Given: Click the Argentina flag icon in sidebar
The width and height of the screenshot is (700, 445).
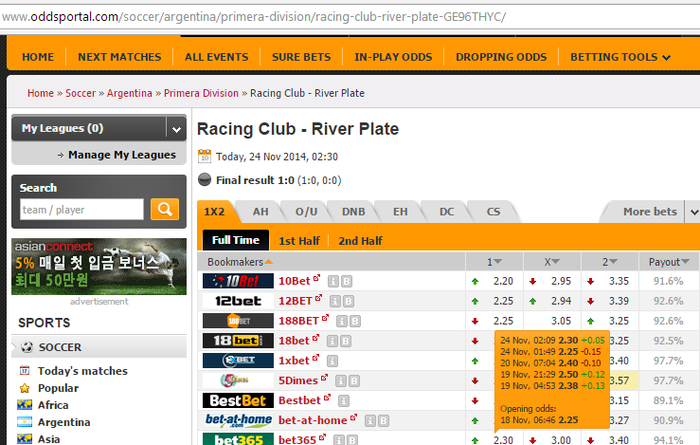Looking at the screenshot, I should (25, 422).
